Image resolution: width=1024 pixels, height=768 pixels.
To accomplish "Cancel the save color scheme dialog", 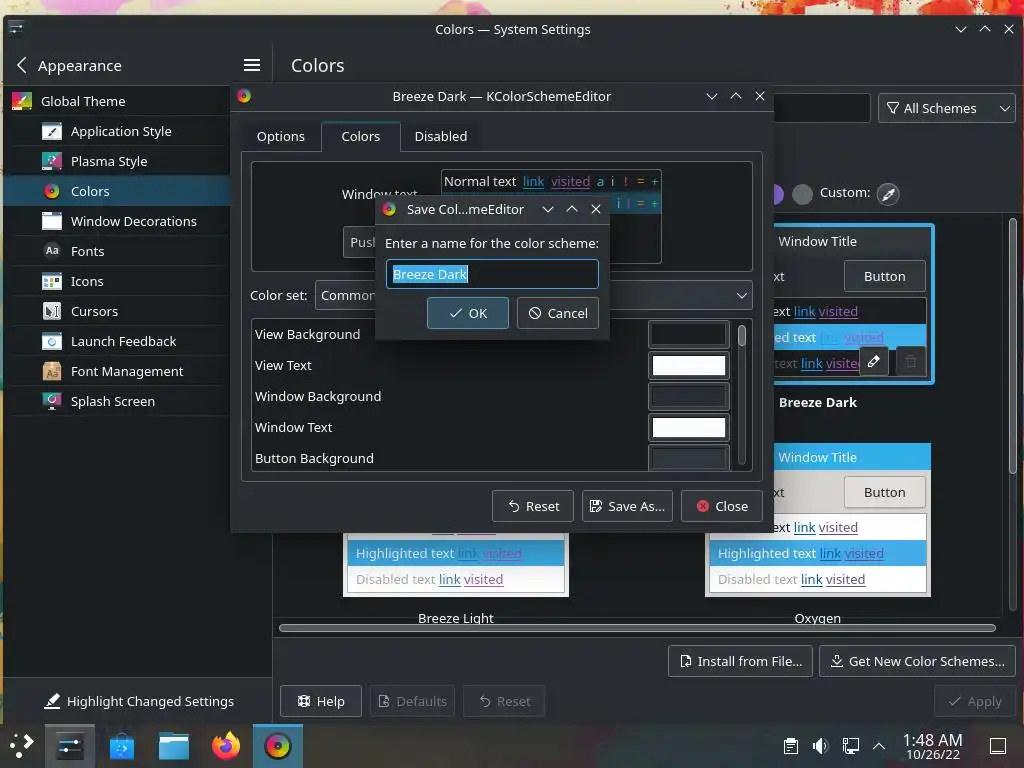I will (558, 313).
